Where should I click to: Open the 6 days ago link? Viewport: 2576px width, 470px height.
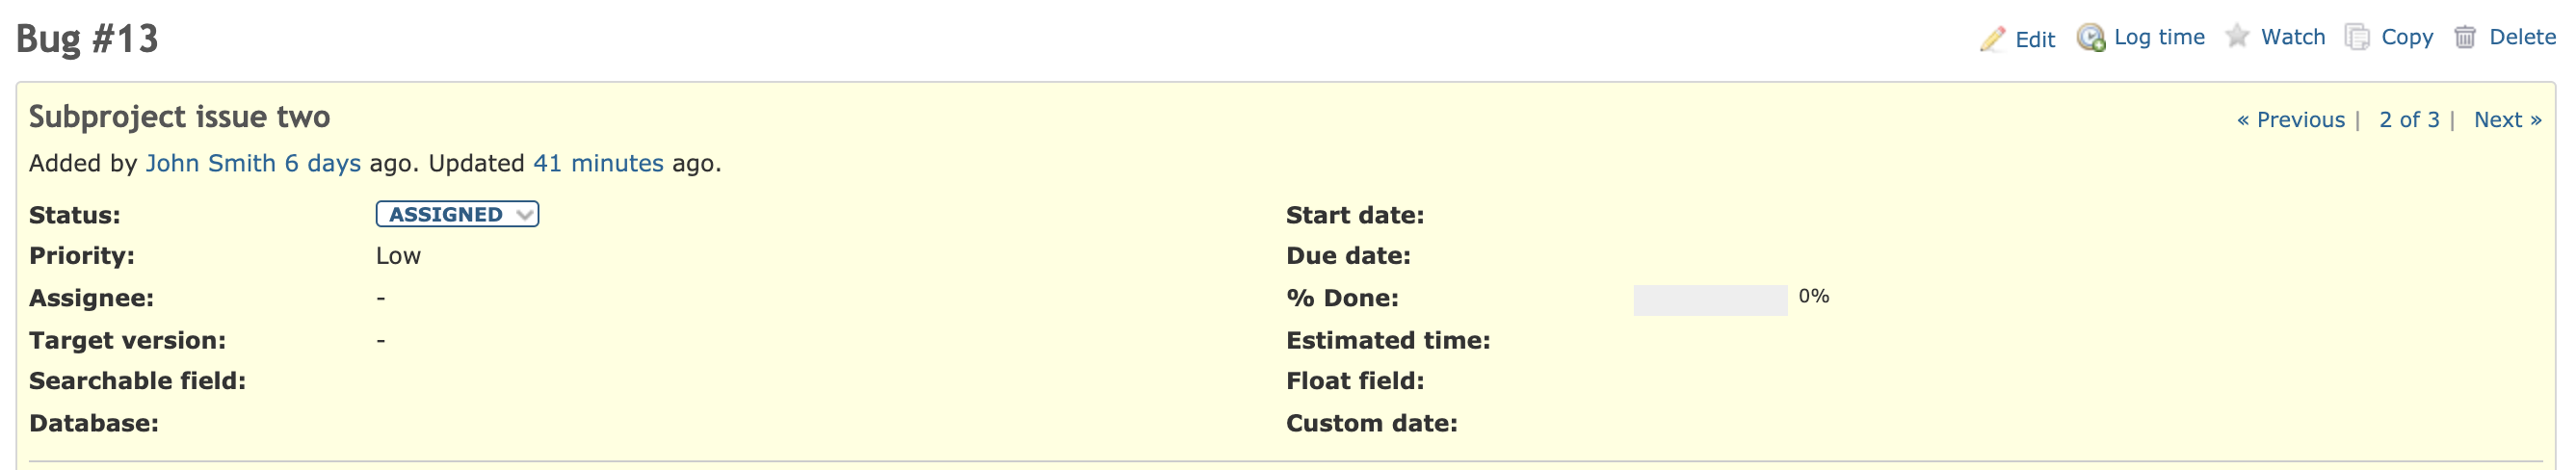point(322,163)
